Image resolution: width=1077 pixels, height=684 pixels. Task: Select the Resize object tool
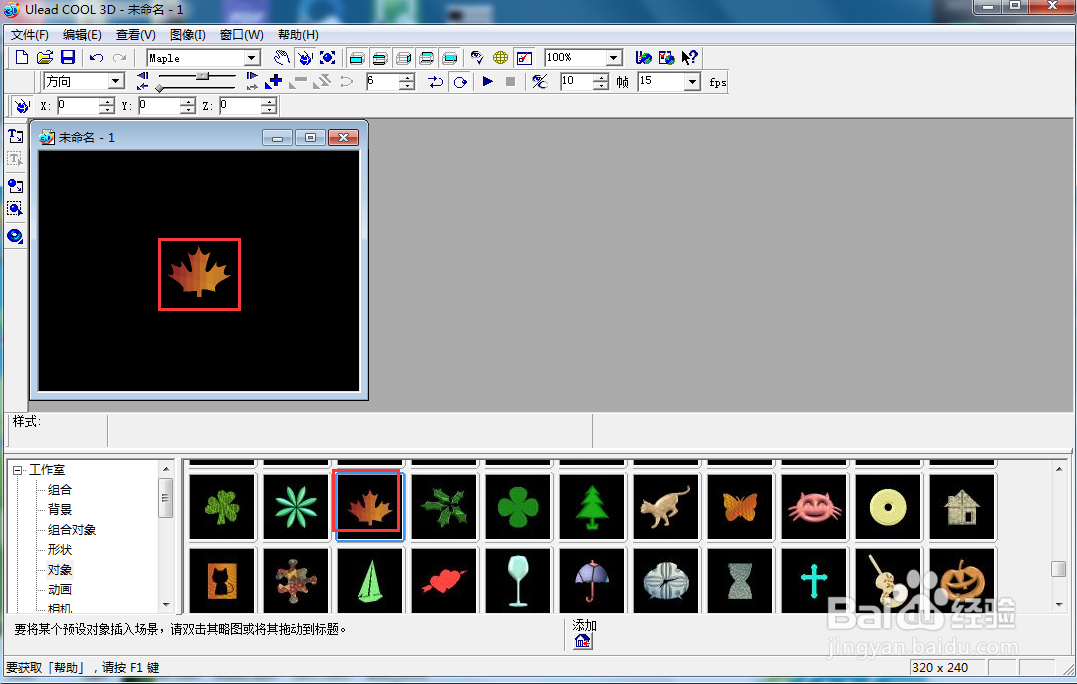pyautogui.click(x=328, y=58)
